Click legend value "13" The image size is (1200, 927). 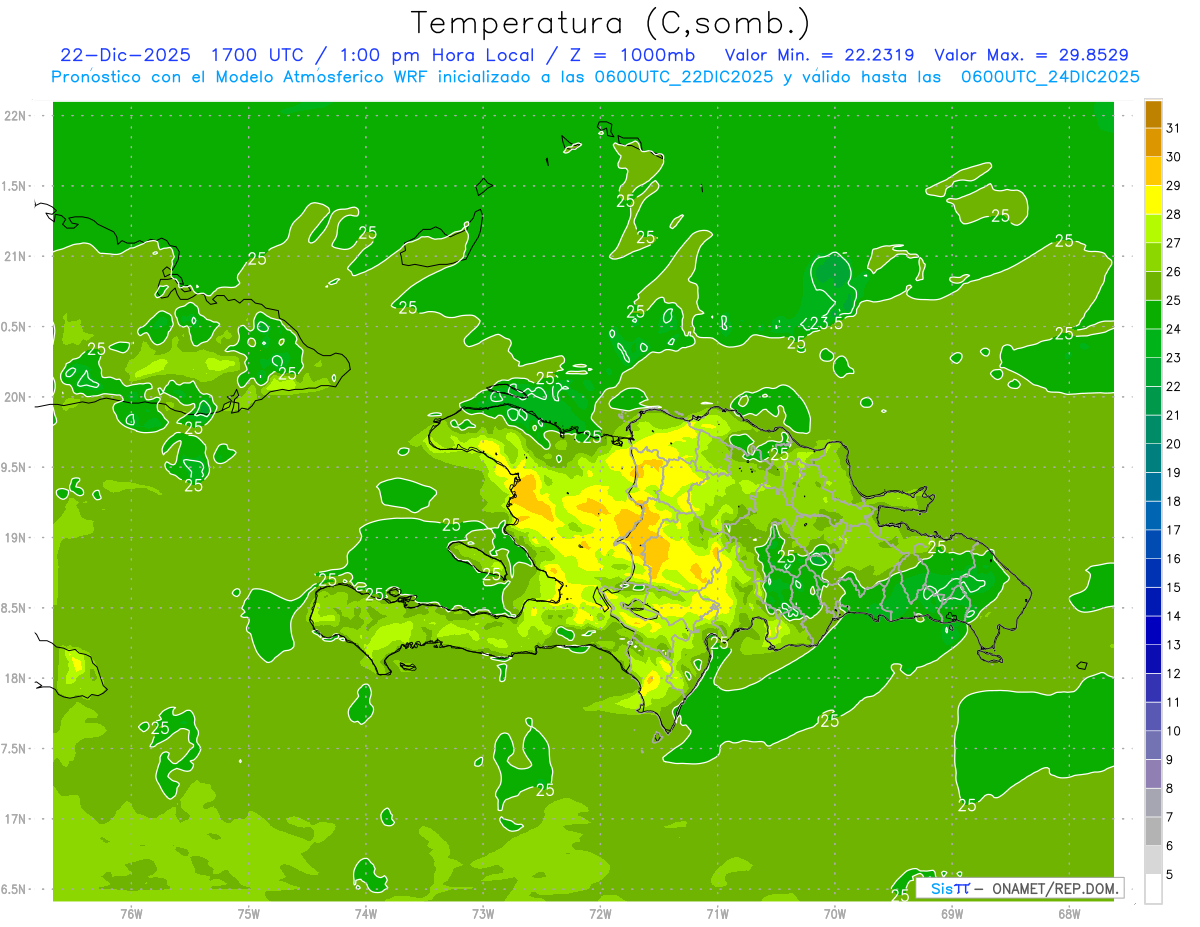pos(1174,645)
